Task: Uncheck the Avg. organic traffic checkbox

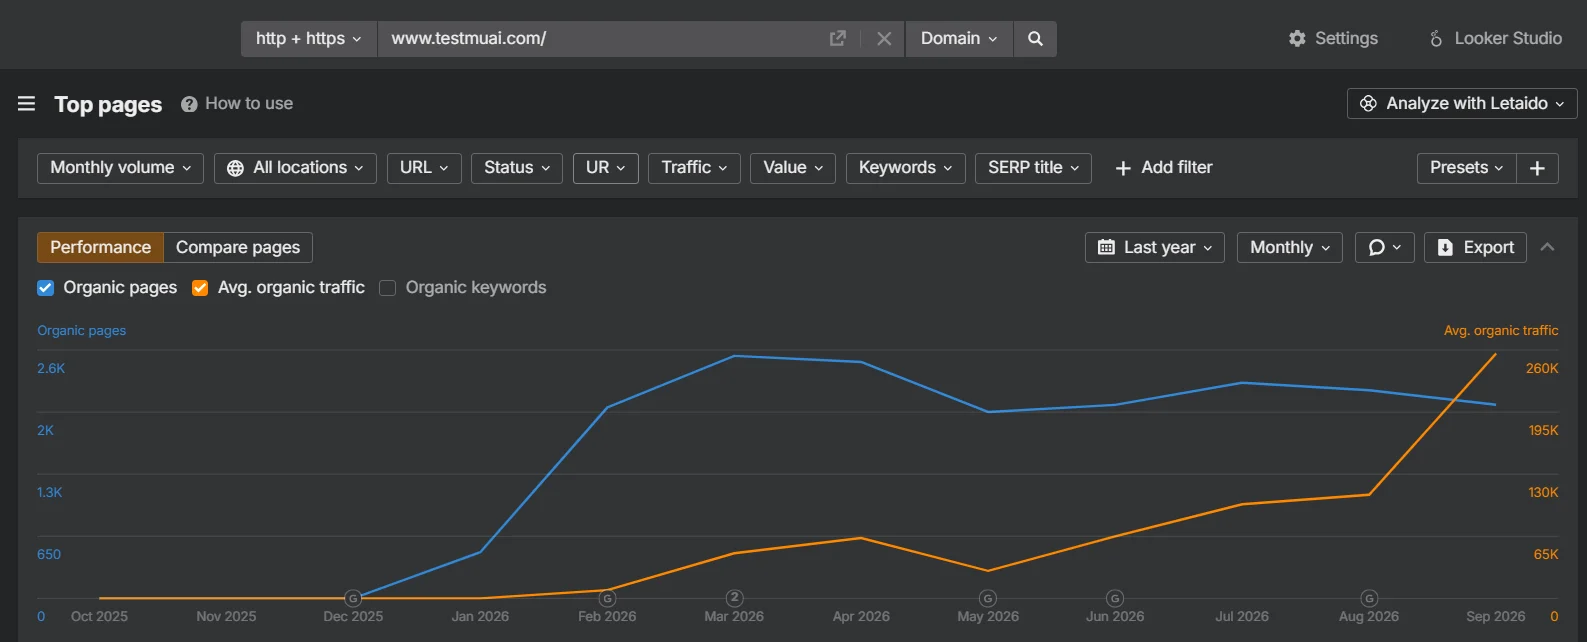Action: (x=200, y=288)
